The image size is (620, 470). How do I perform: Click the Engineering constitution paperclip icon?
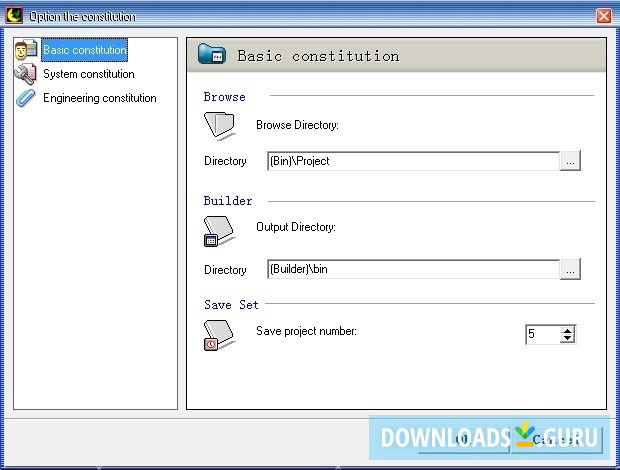[26, 98]
